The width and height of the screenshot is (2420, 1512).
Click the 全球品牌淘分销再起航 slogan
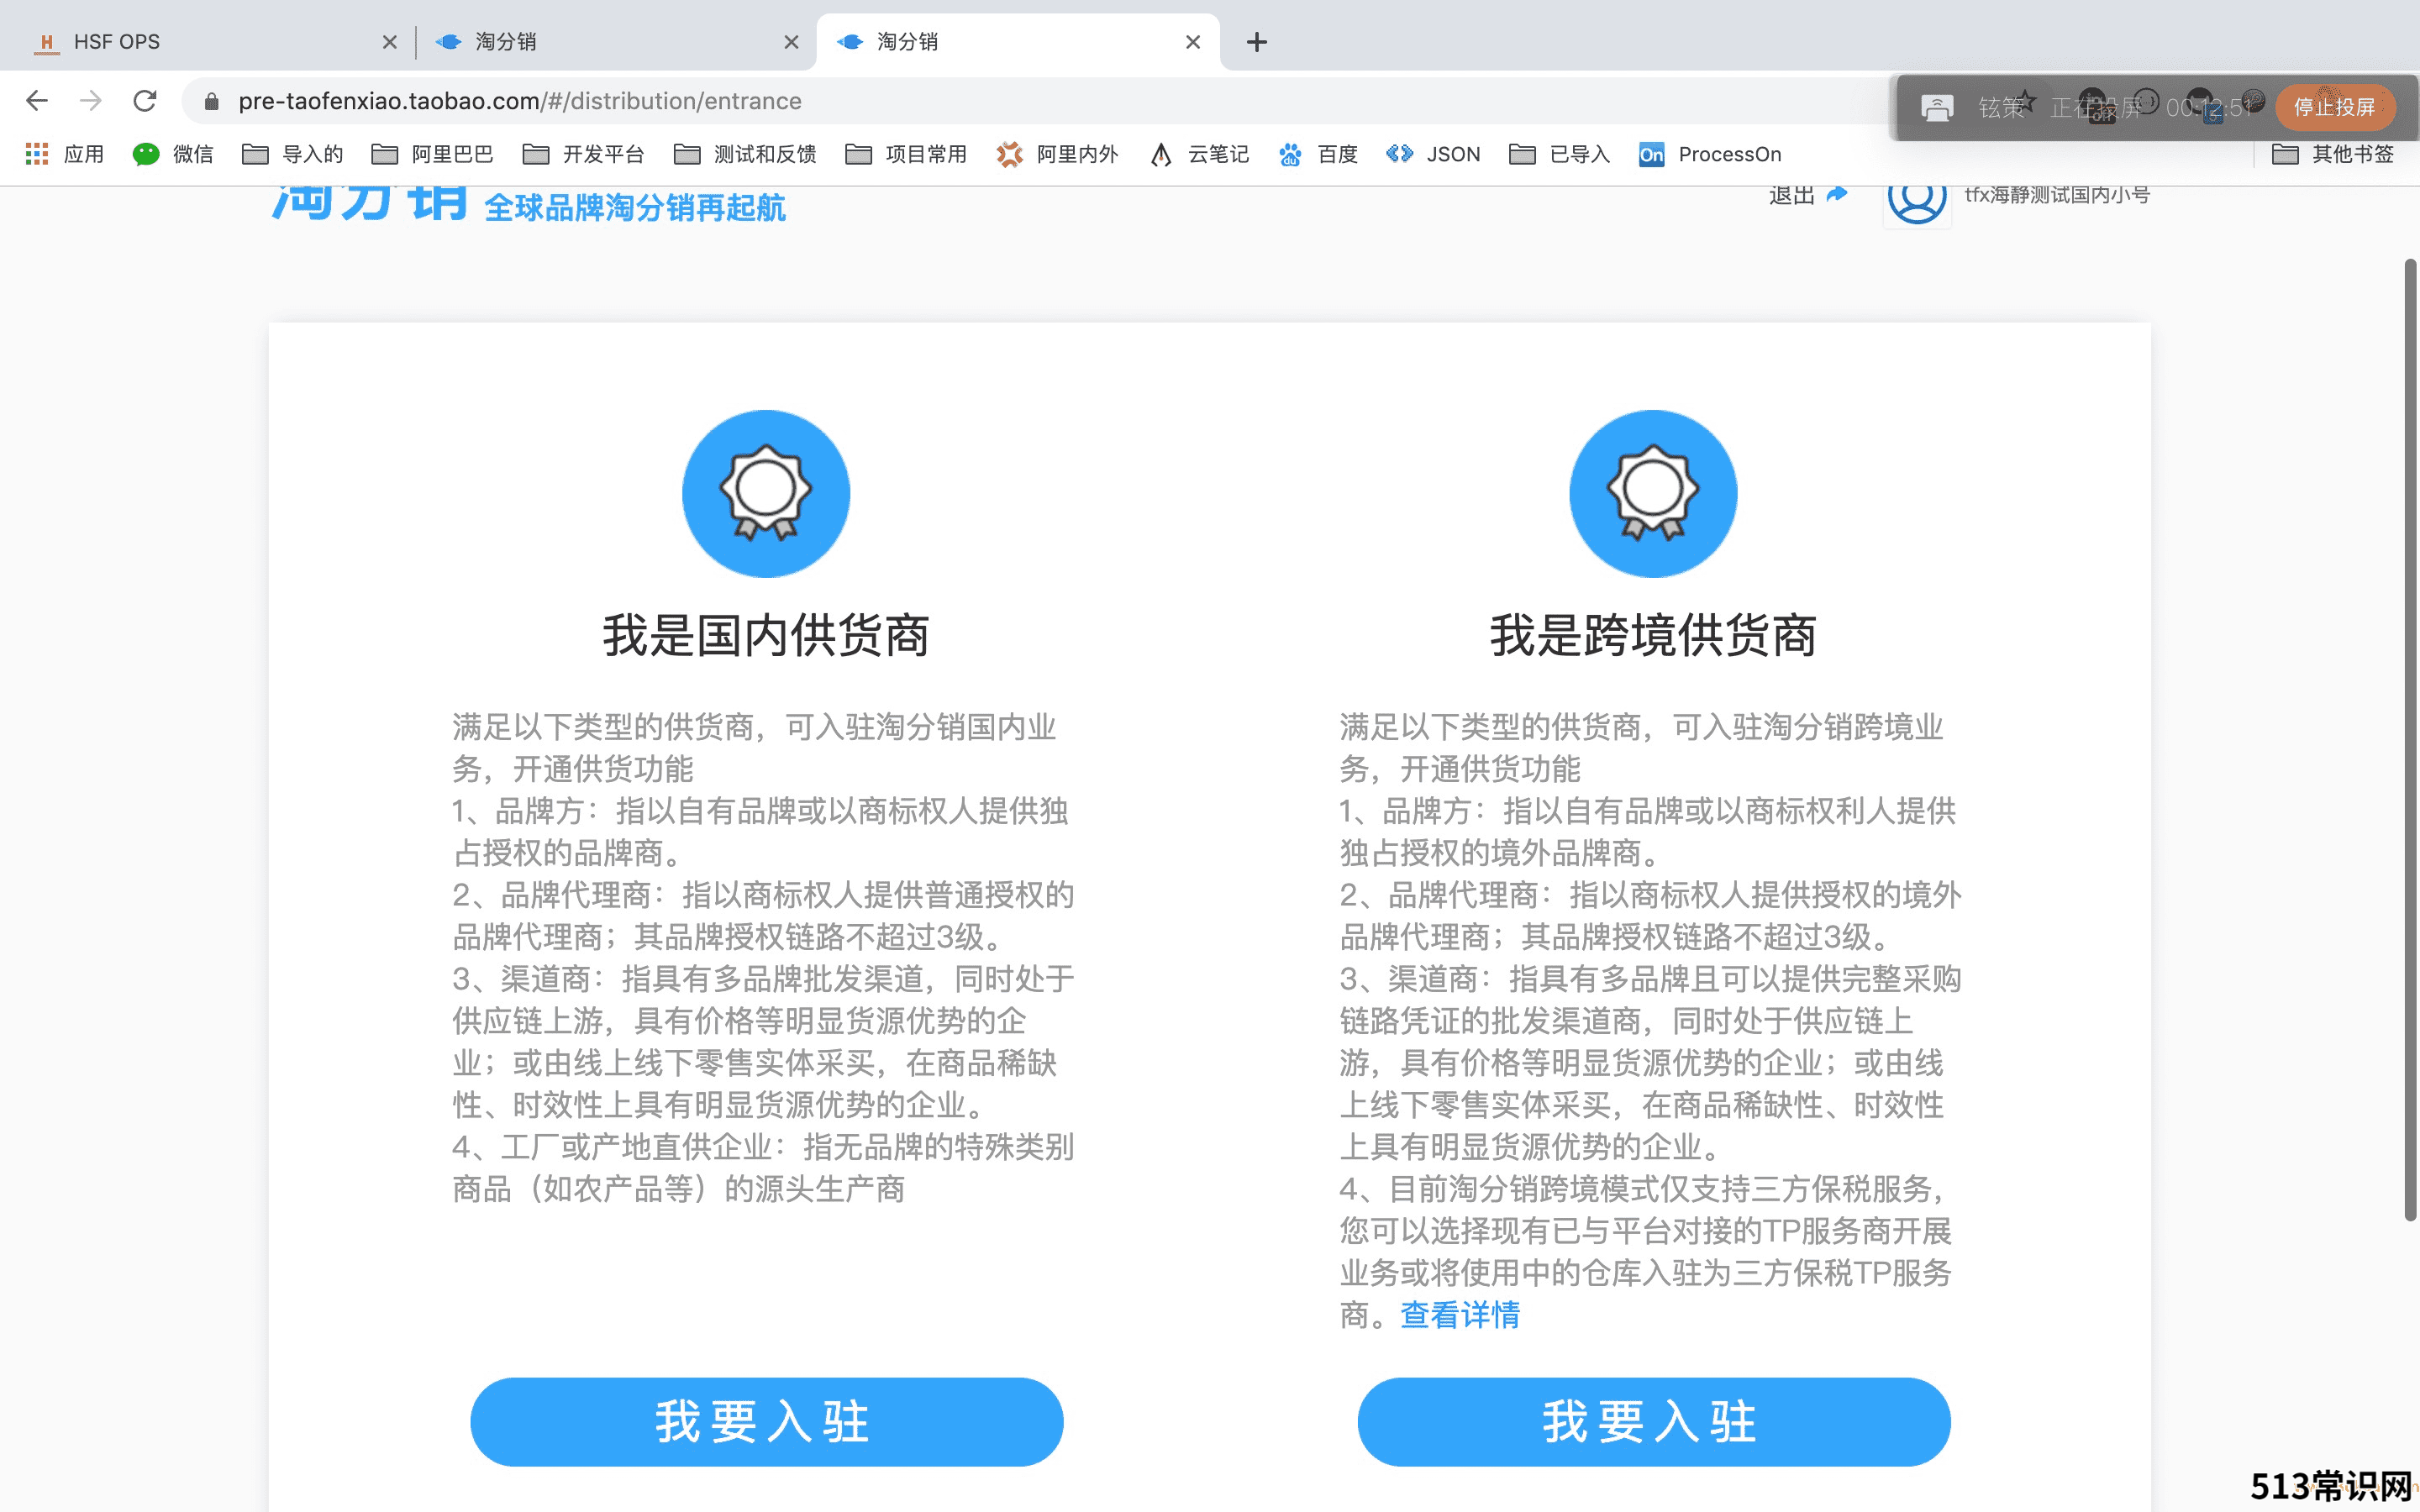point(635,207)
